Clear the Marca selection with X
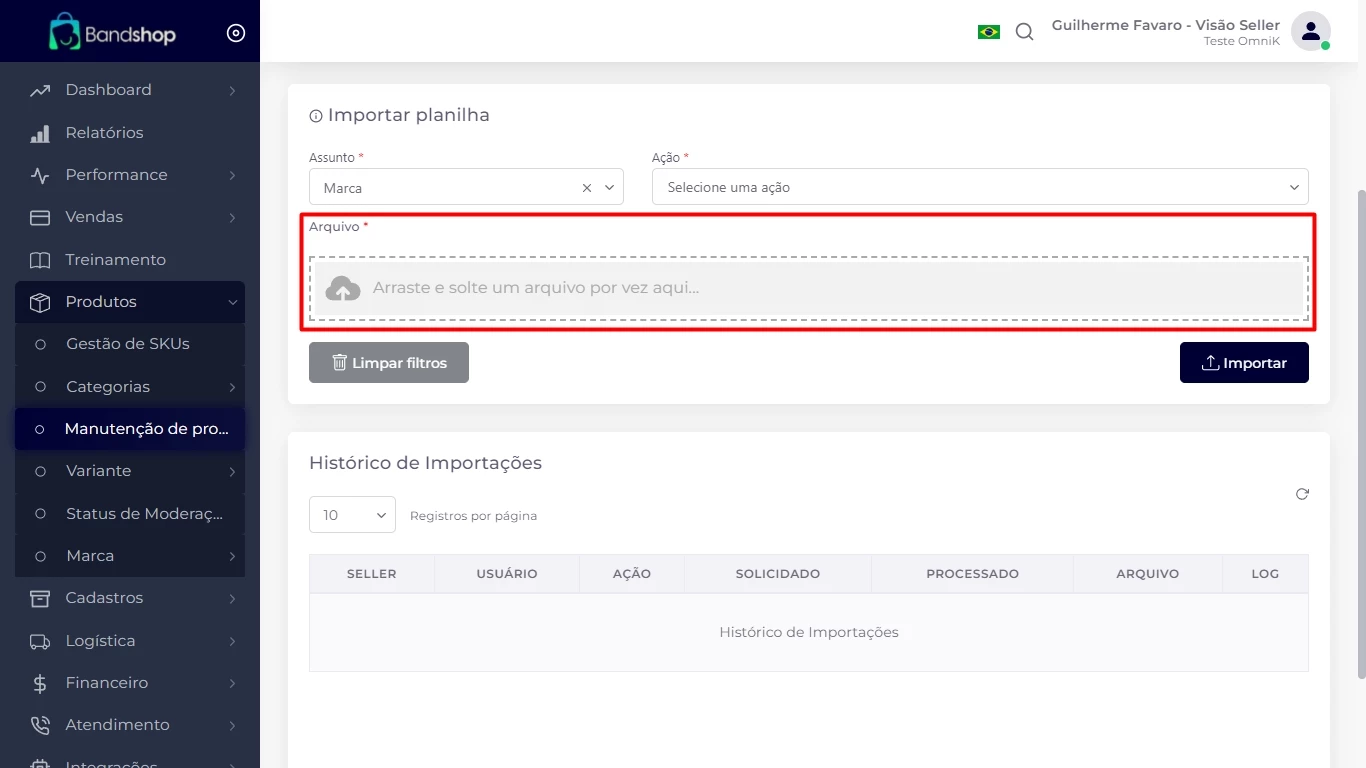Viewport: 1366px width, 768px height. 587,188
